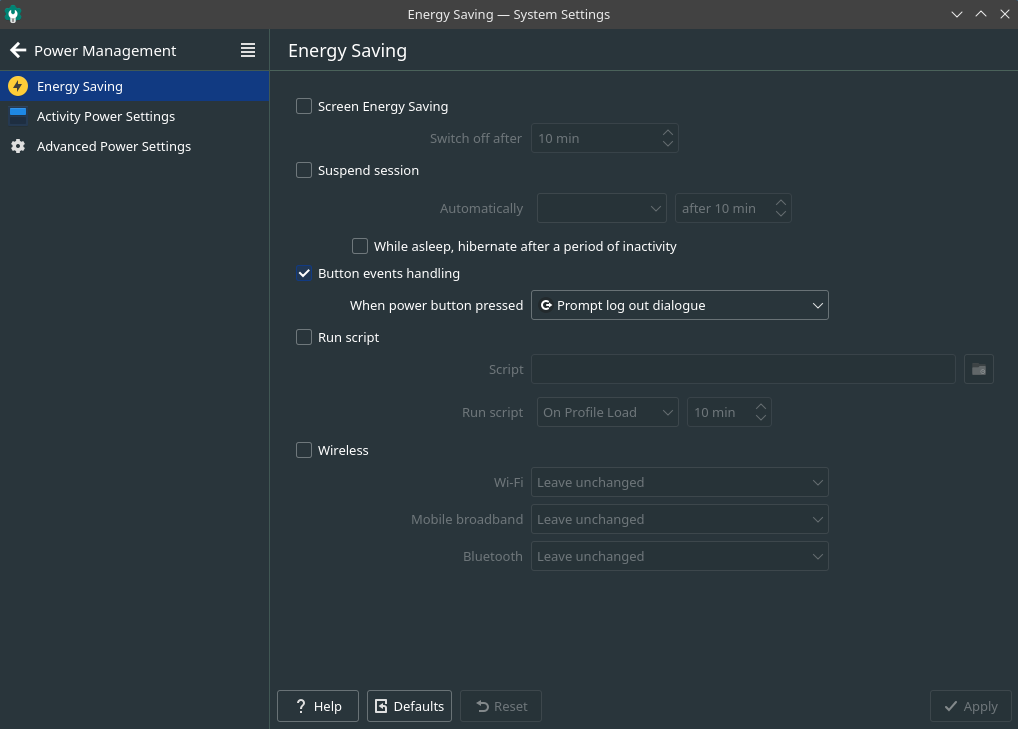1018x729 pixels.
Task: Uncheck Button events handling
Action: pyautogui.click(x=304, y=273)
